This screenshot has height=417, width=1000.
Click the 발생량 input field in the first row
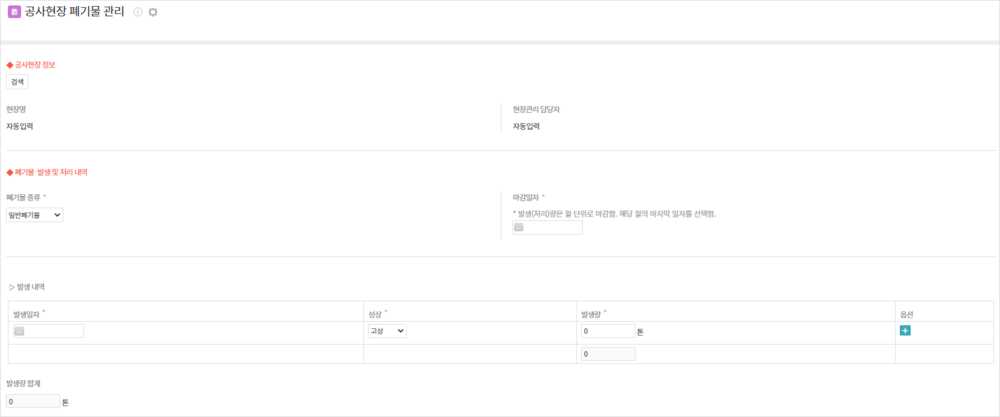pos(606,331)
